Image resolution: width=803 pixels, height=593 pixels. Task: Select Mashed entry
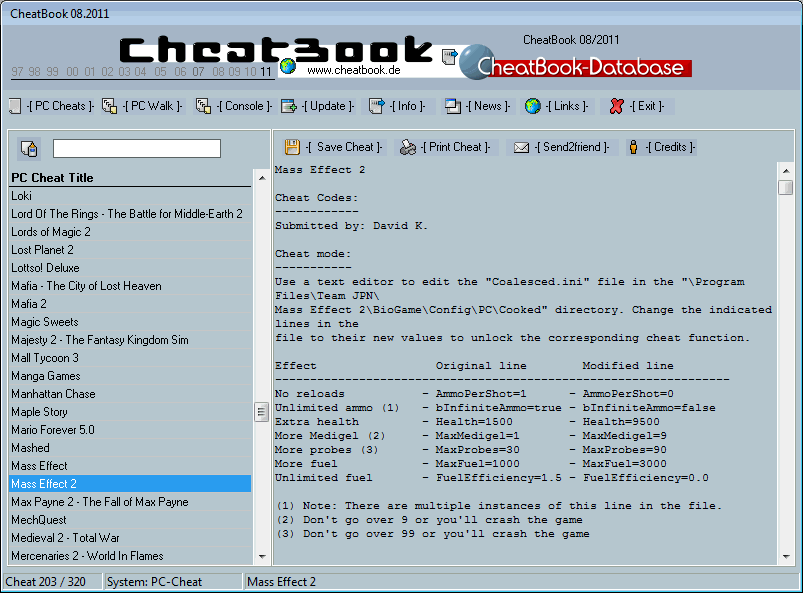[x=131, y=448]
